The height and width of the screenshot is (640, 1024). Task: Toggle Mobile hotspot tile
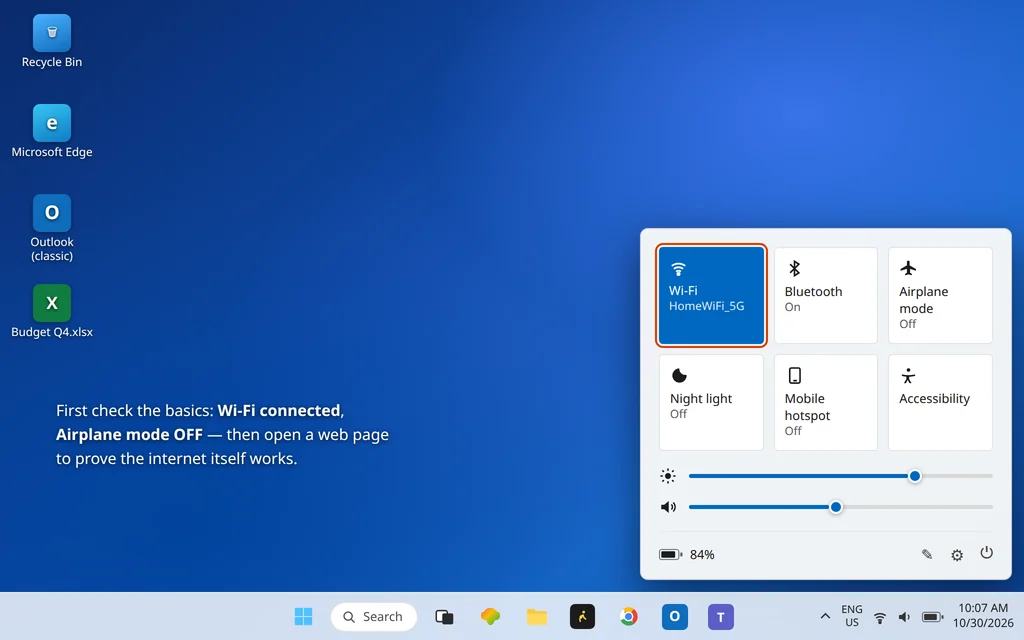tap(825, 402)
